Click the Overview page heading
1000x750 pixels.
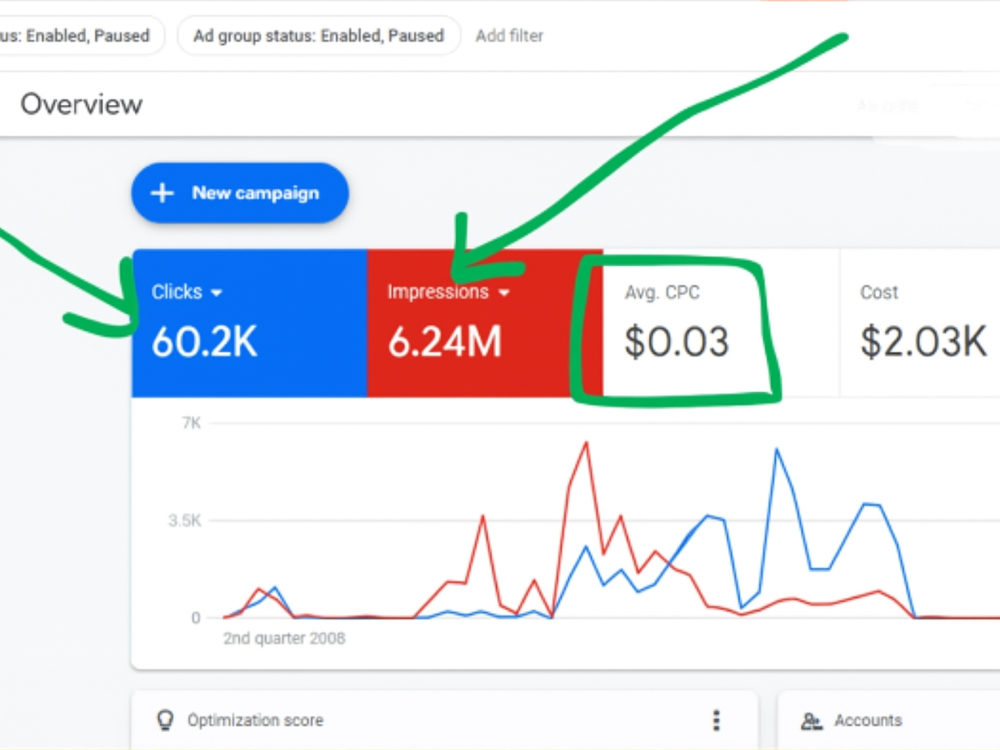(82, 104)
